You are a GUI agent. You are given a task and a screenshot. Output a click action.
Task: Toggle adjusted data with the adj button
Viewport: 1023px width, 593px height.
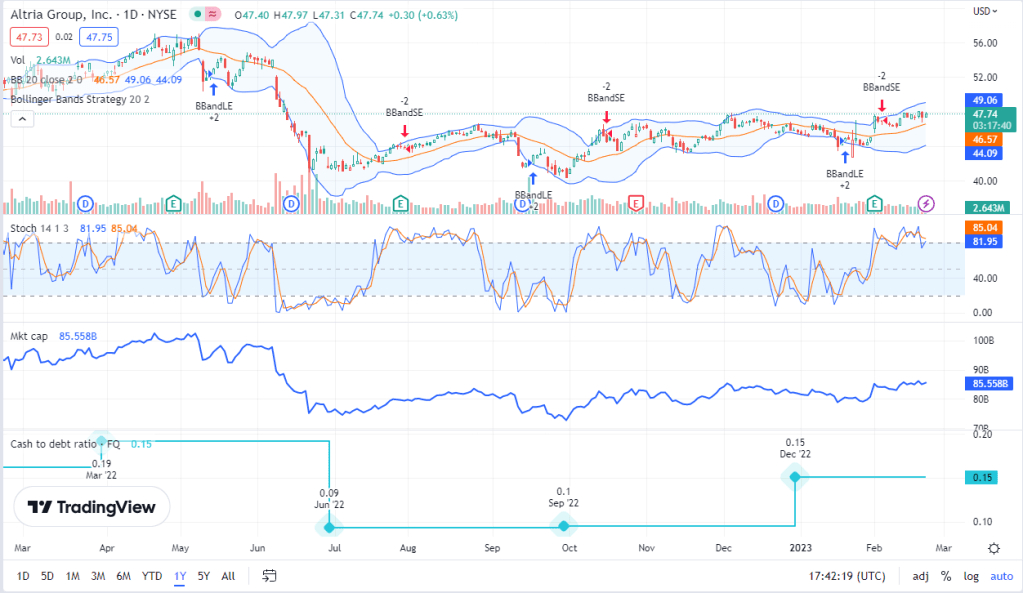(920, 576)
